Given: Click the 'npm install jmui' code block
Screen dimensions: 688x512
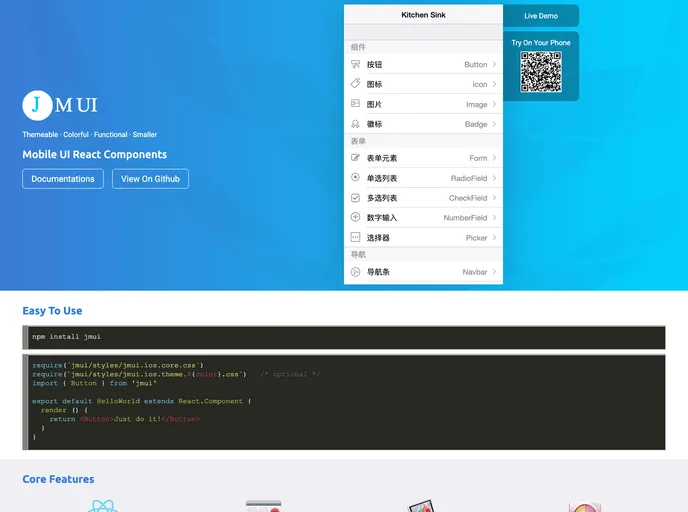Looking at the screenshot, I should (x=344, y=337).
